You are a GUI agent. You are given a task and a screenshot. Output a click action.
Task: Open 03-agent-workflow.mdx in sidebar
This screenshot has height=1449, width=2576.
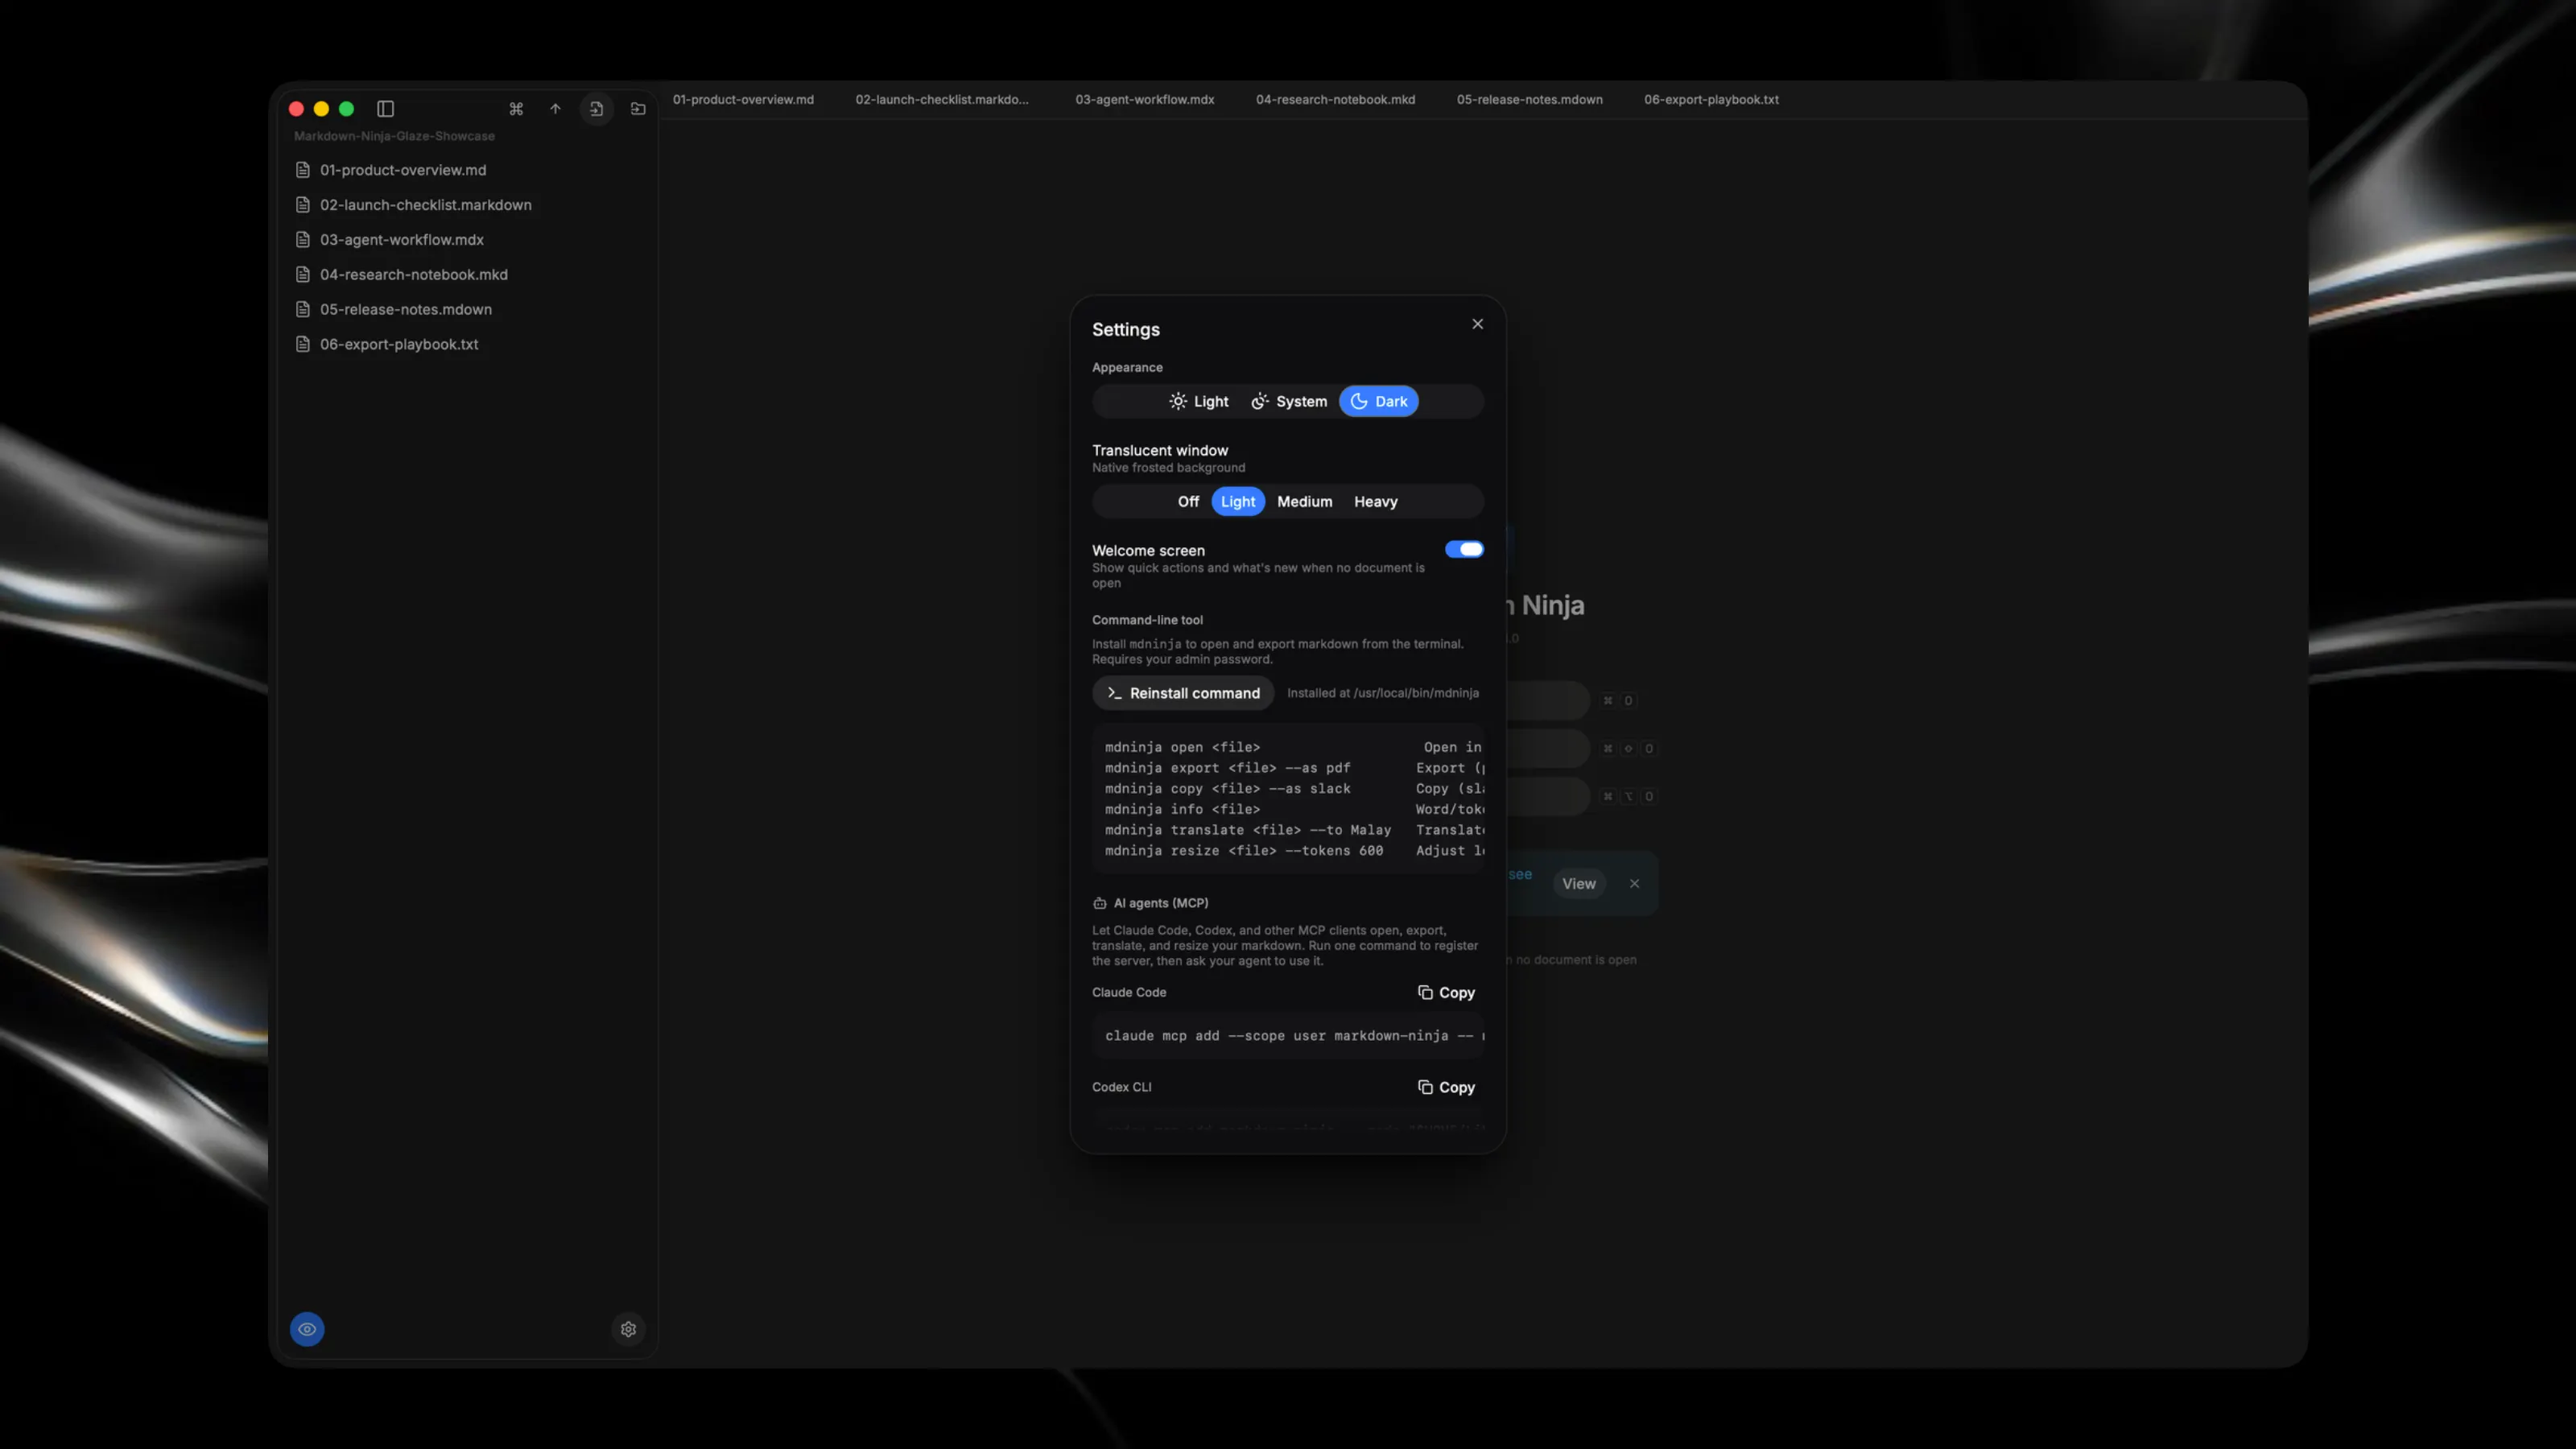[x=468, y=240]
